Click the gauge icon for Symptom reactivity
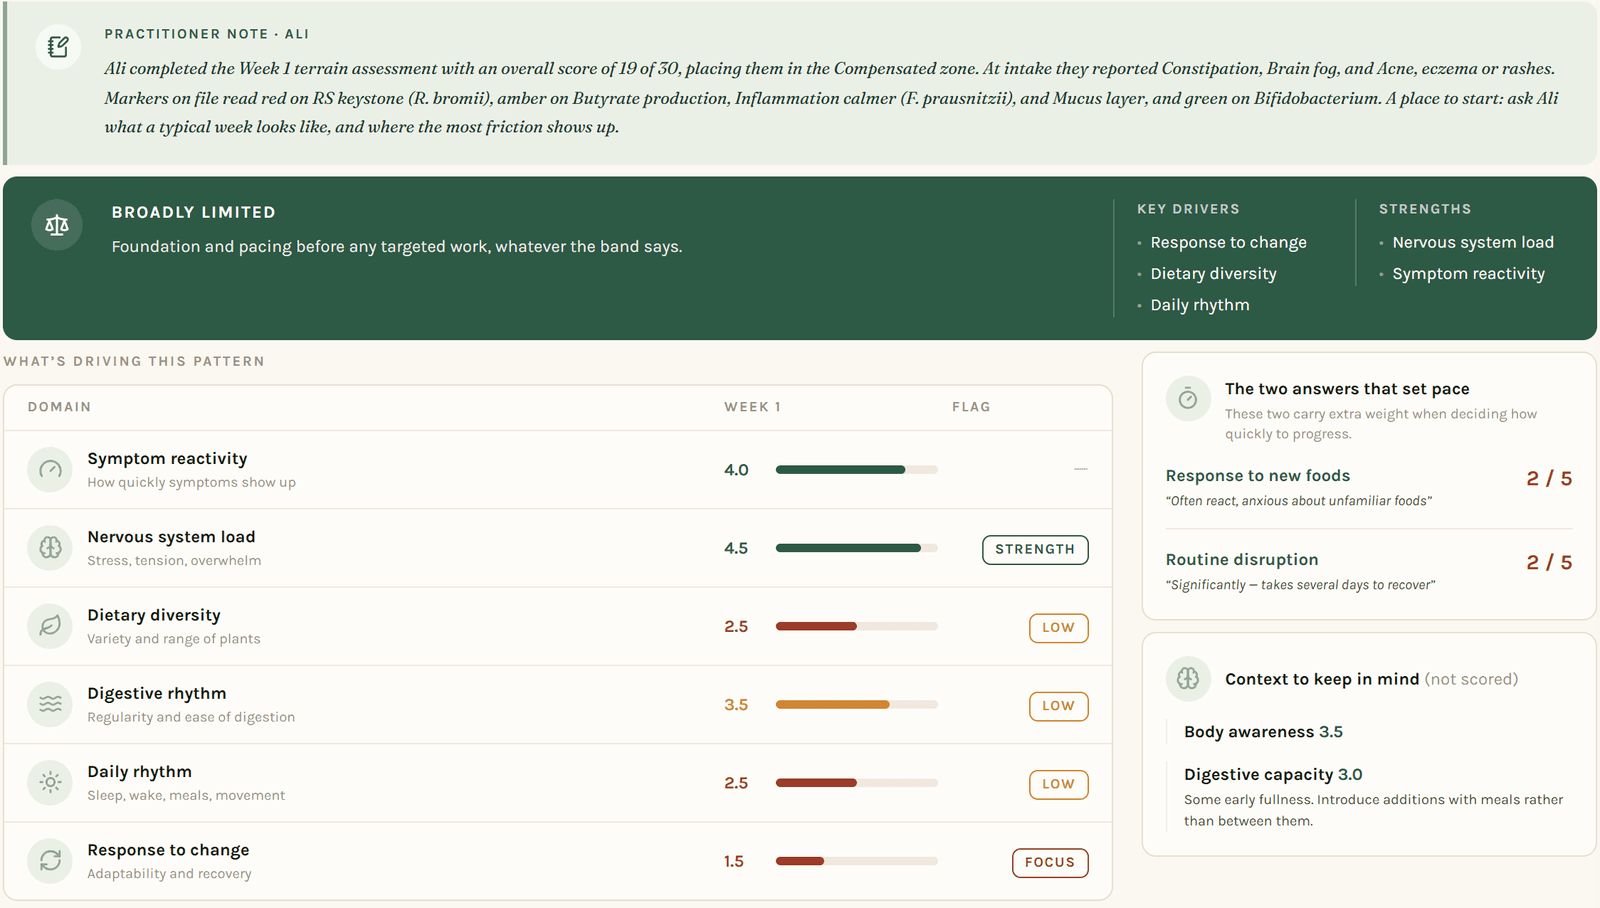Viewport: 1600px width, 908px height. [50, 470]
